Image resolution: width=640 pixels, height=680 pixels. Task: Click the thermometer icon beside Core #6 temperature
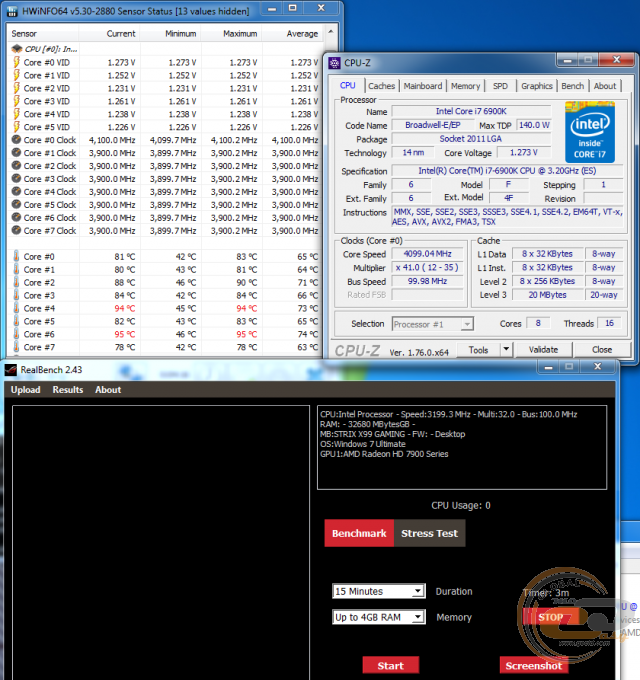pyautogui.click(x=16, y=334)
